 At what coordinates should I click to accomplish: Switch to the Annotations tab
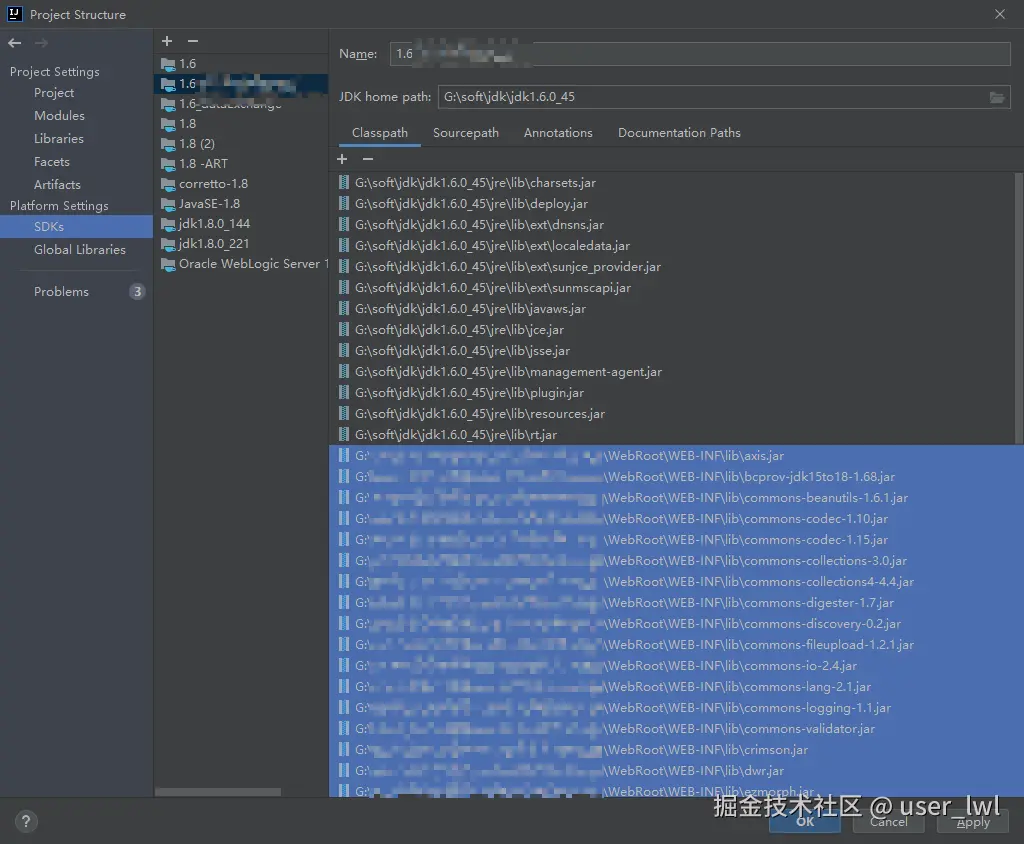pos(558,133)
